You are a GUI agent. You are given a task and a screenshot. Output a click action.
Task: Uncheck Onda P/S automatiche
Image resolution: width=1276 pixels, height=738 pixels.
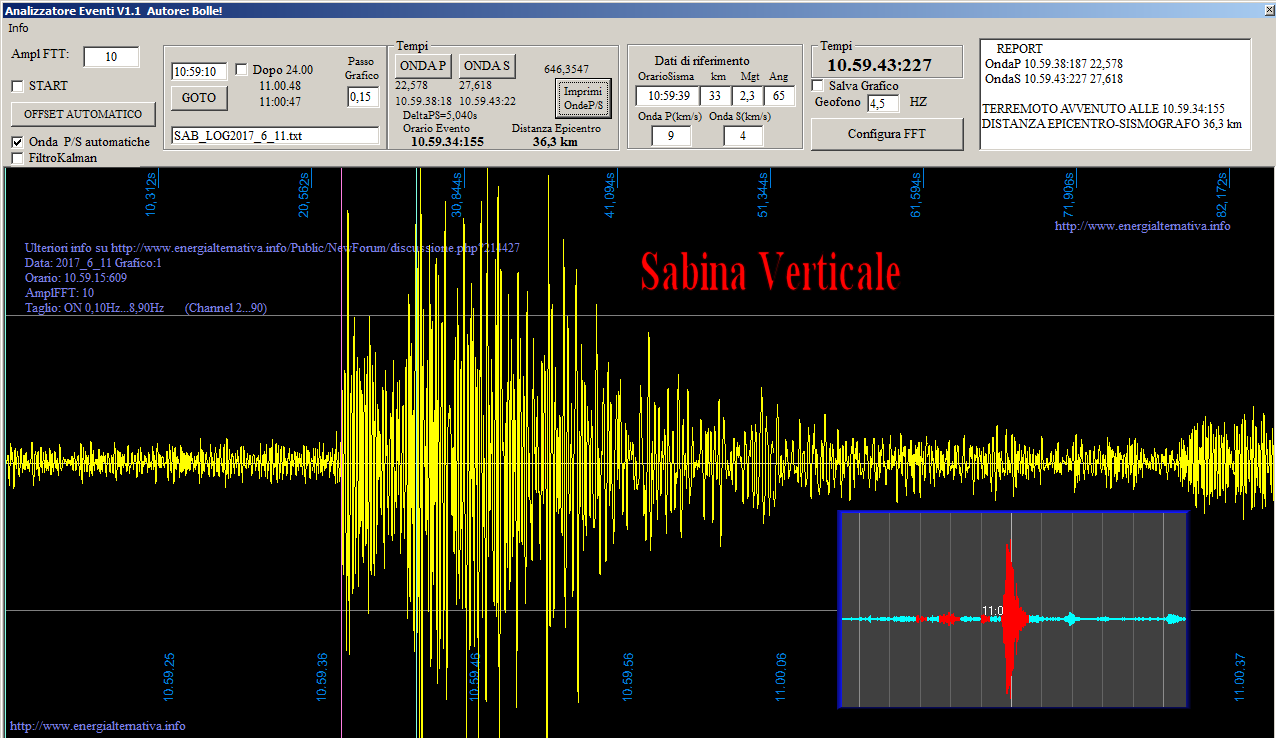tap(17, 142)
